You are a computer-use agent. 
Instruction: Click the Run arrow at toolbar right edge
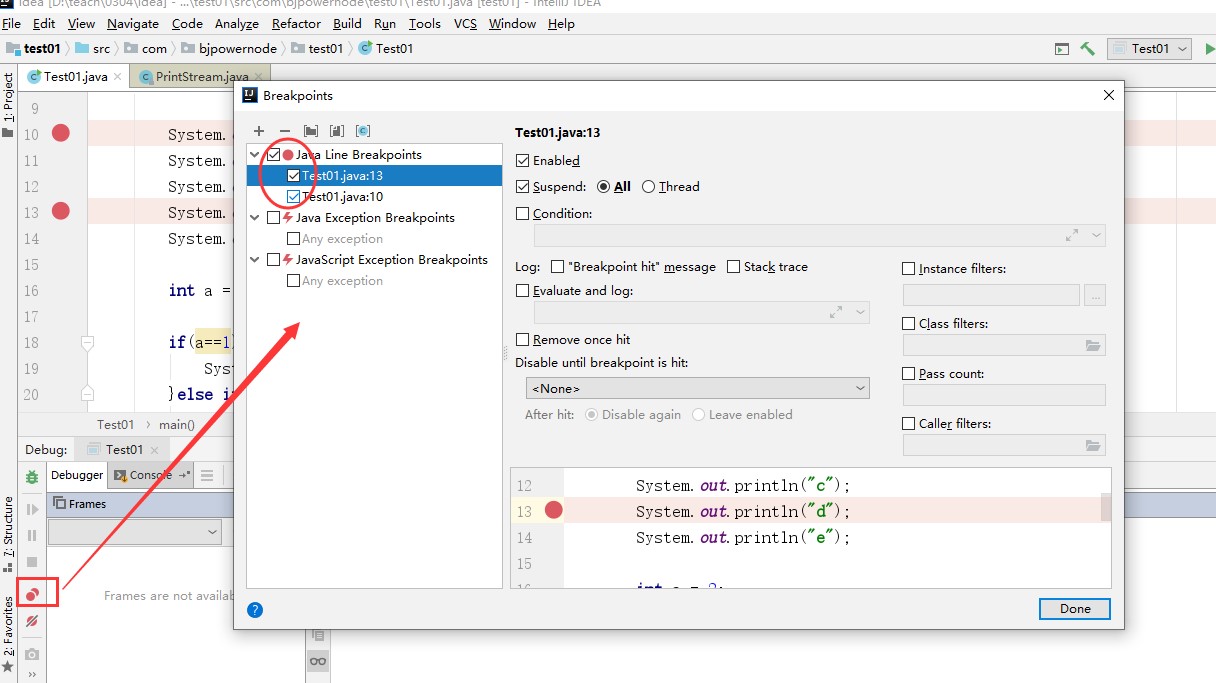click(1210, 48)
